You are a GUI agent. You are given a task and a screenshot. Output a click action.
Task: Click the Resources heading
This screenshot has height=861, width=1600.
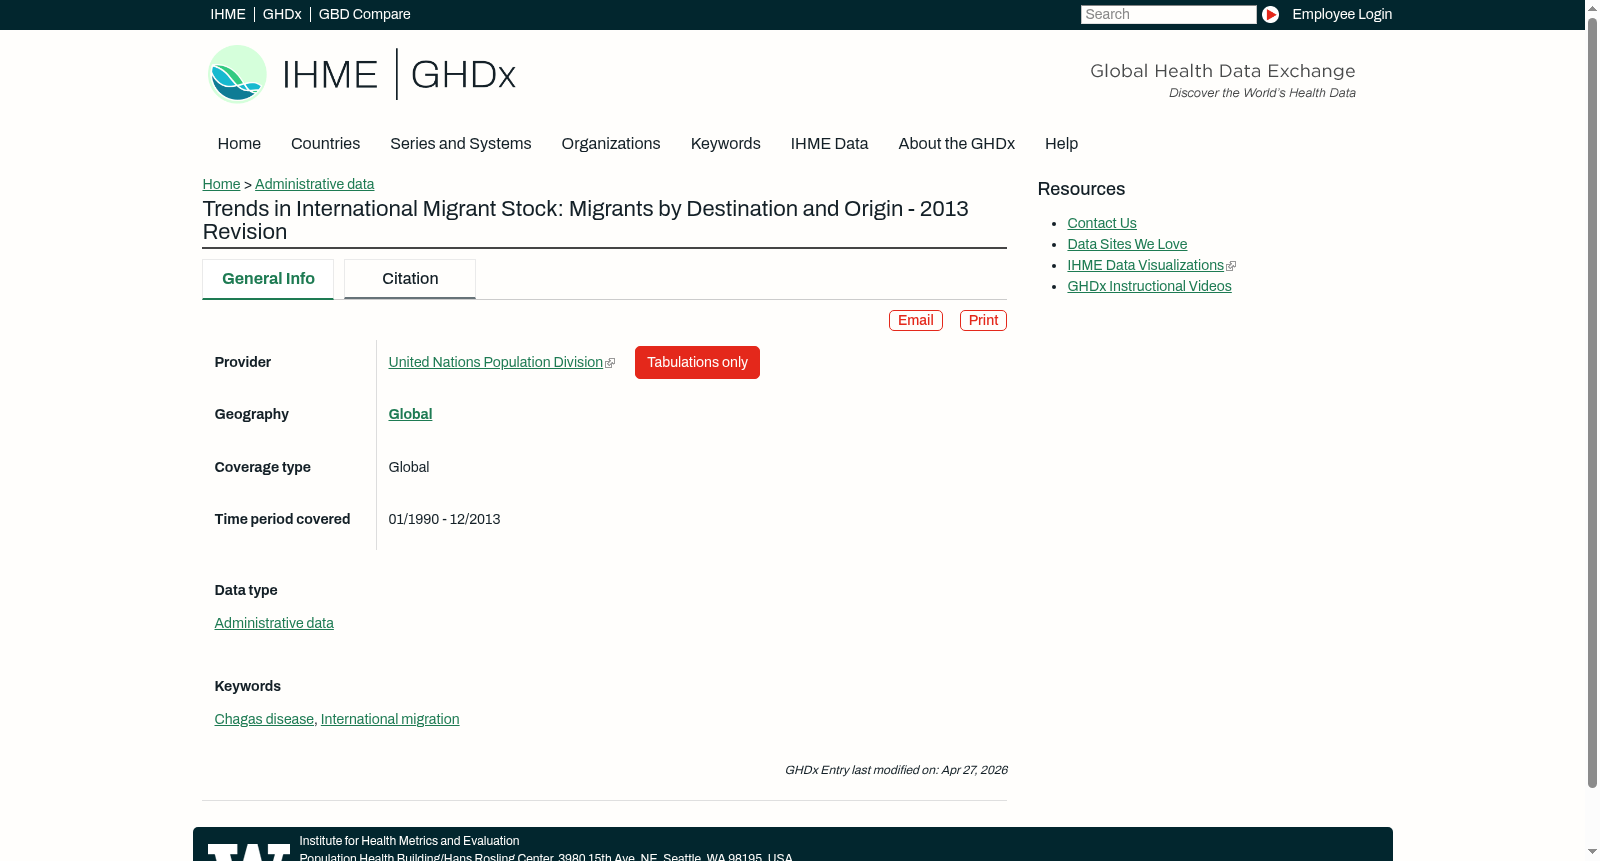[x=1081, y=189]
